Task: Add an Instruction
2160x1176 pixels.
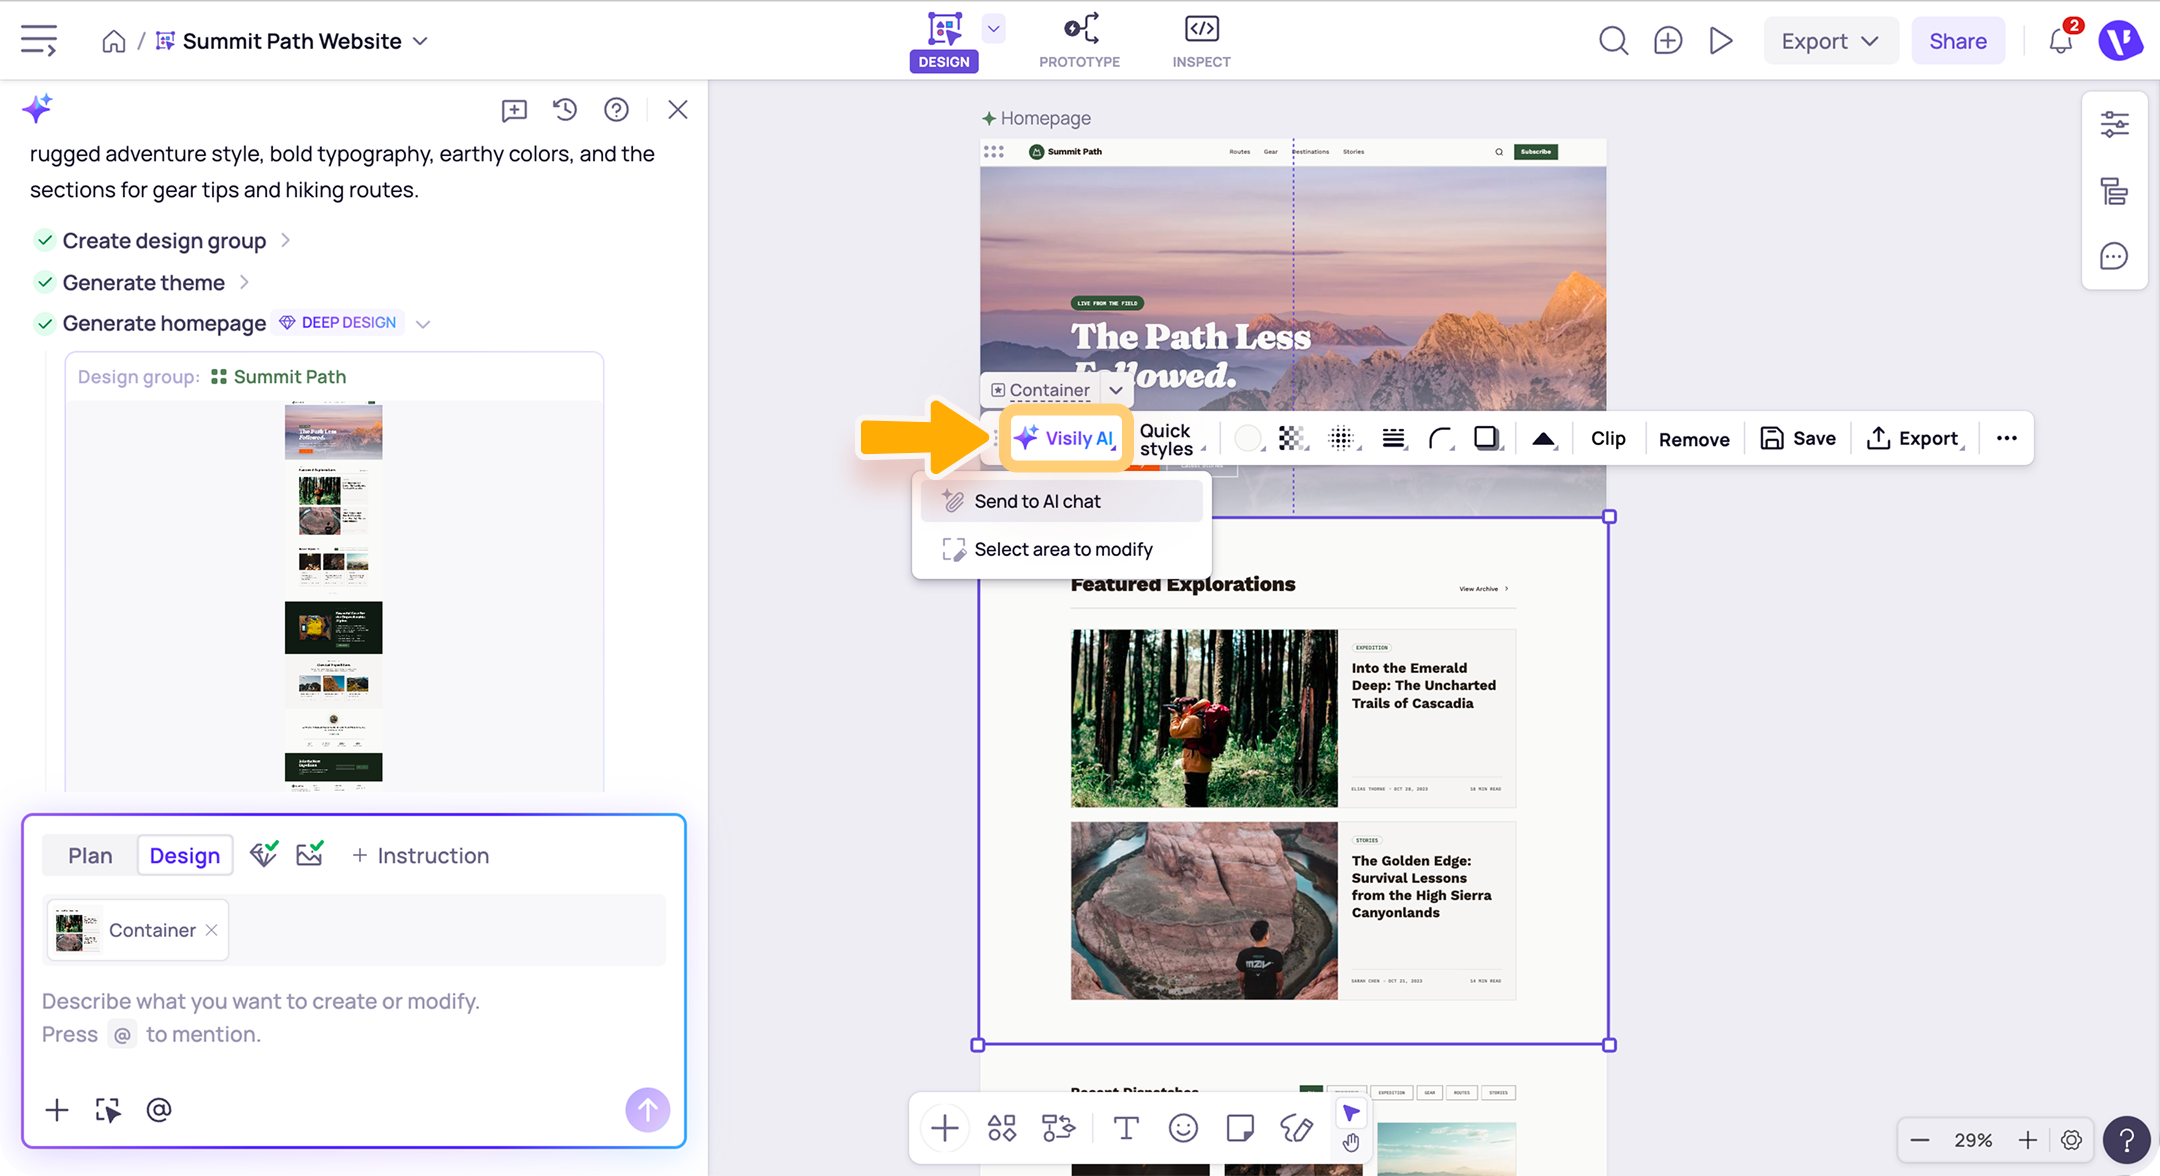Action: pos(420,855)
